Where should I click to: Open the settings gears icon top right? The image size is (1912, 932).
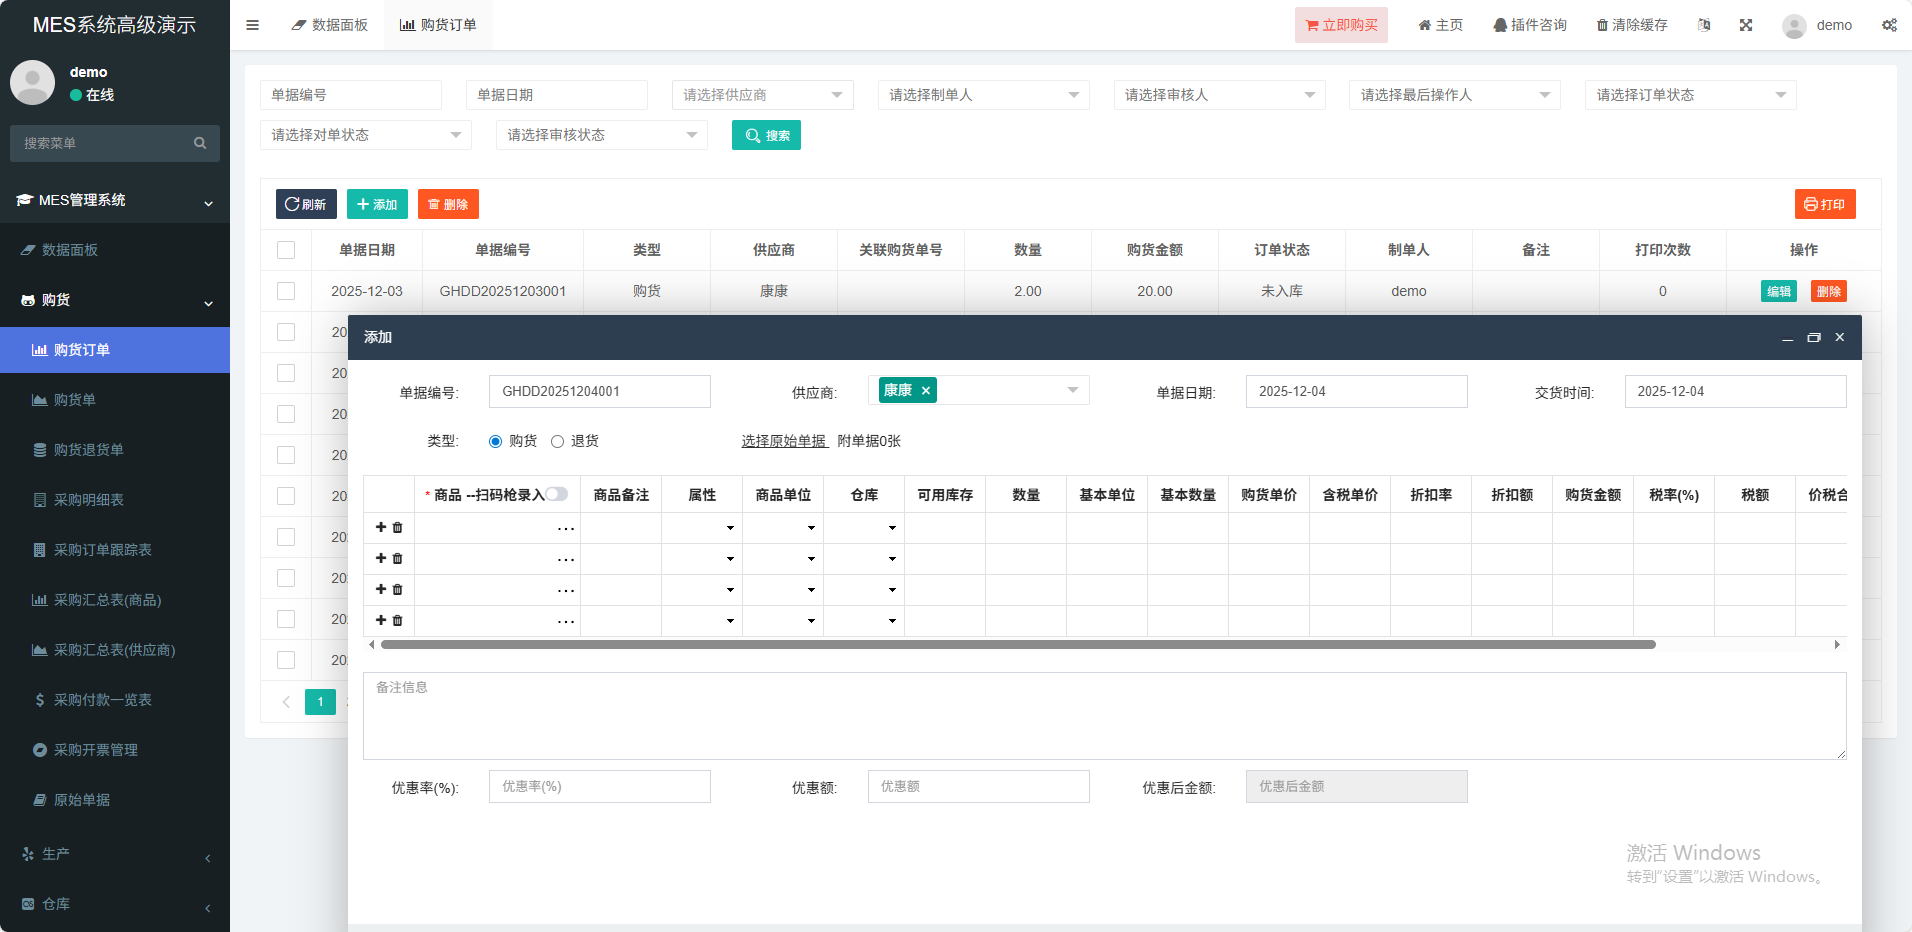[x=1889, y=25]
